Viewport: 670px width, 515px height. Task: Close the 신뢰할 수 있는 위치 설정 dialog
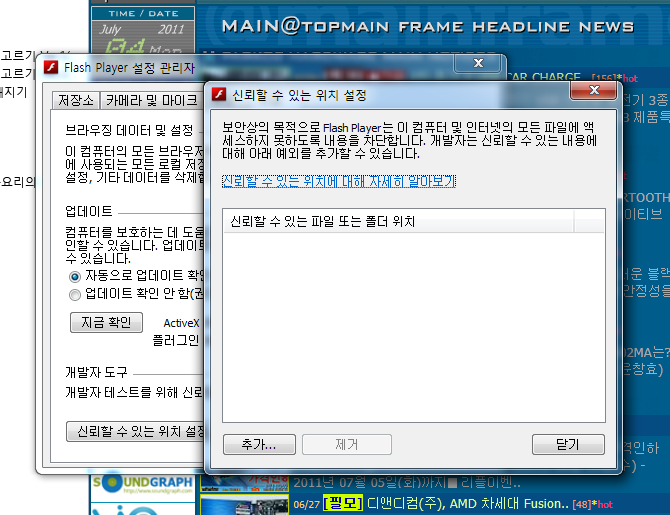pos(594,90)
